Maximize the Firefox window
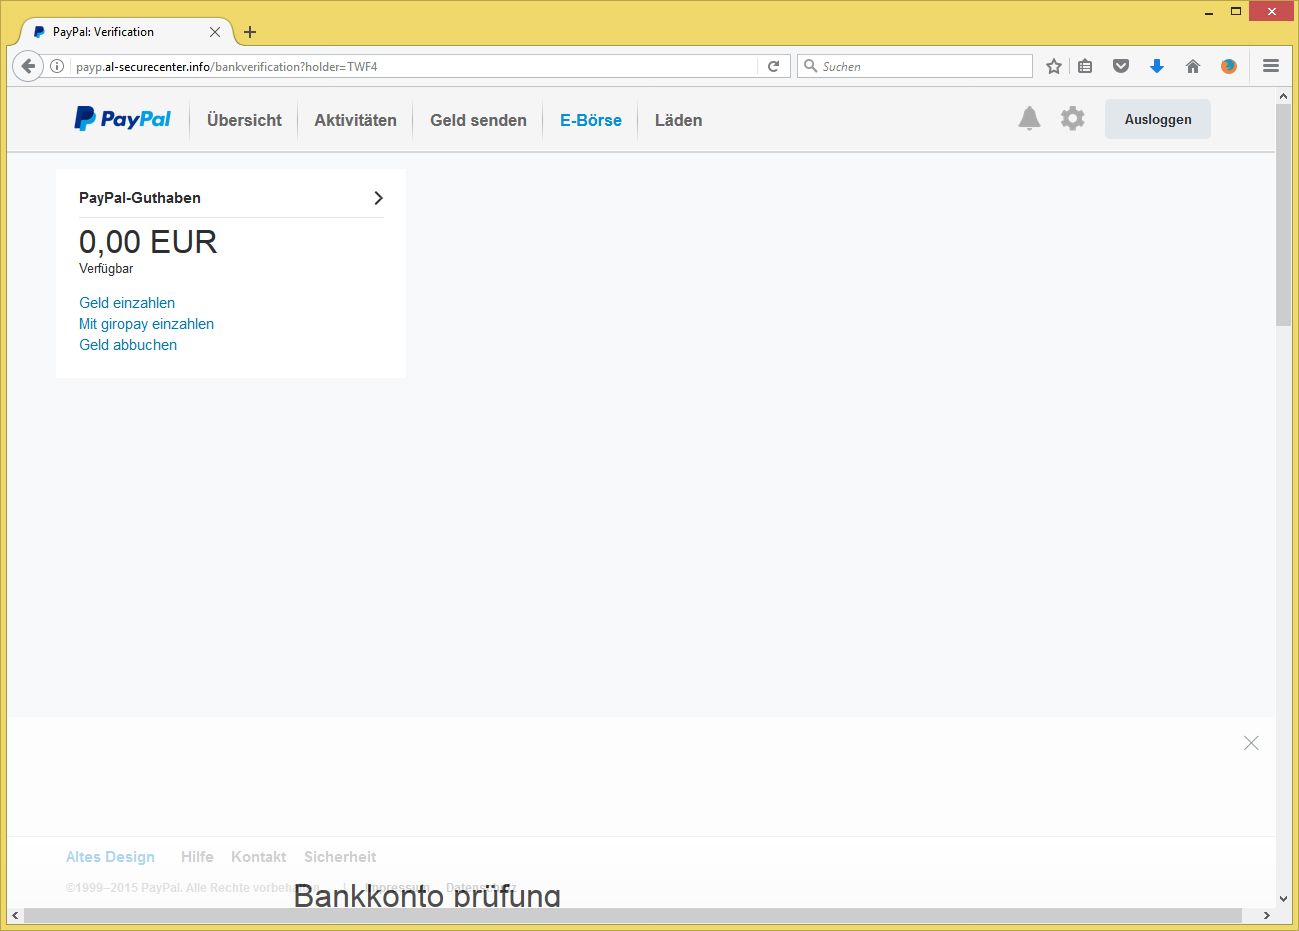 1236,11
